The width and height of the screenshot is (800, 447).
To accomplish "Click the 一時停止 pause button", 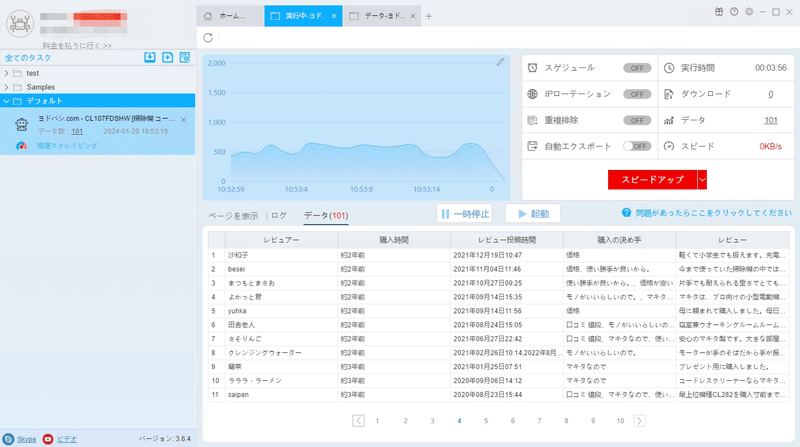I will point(465,214).
